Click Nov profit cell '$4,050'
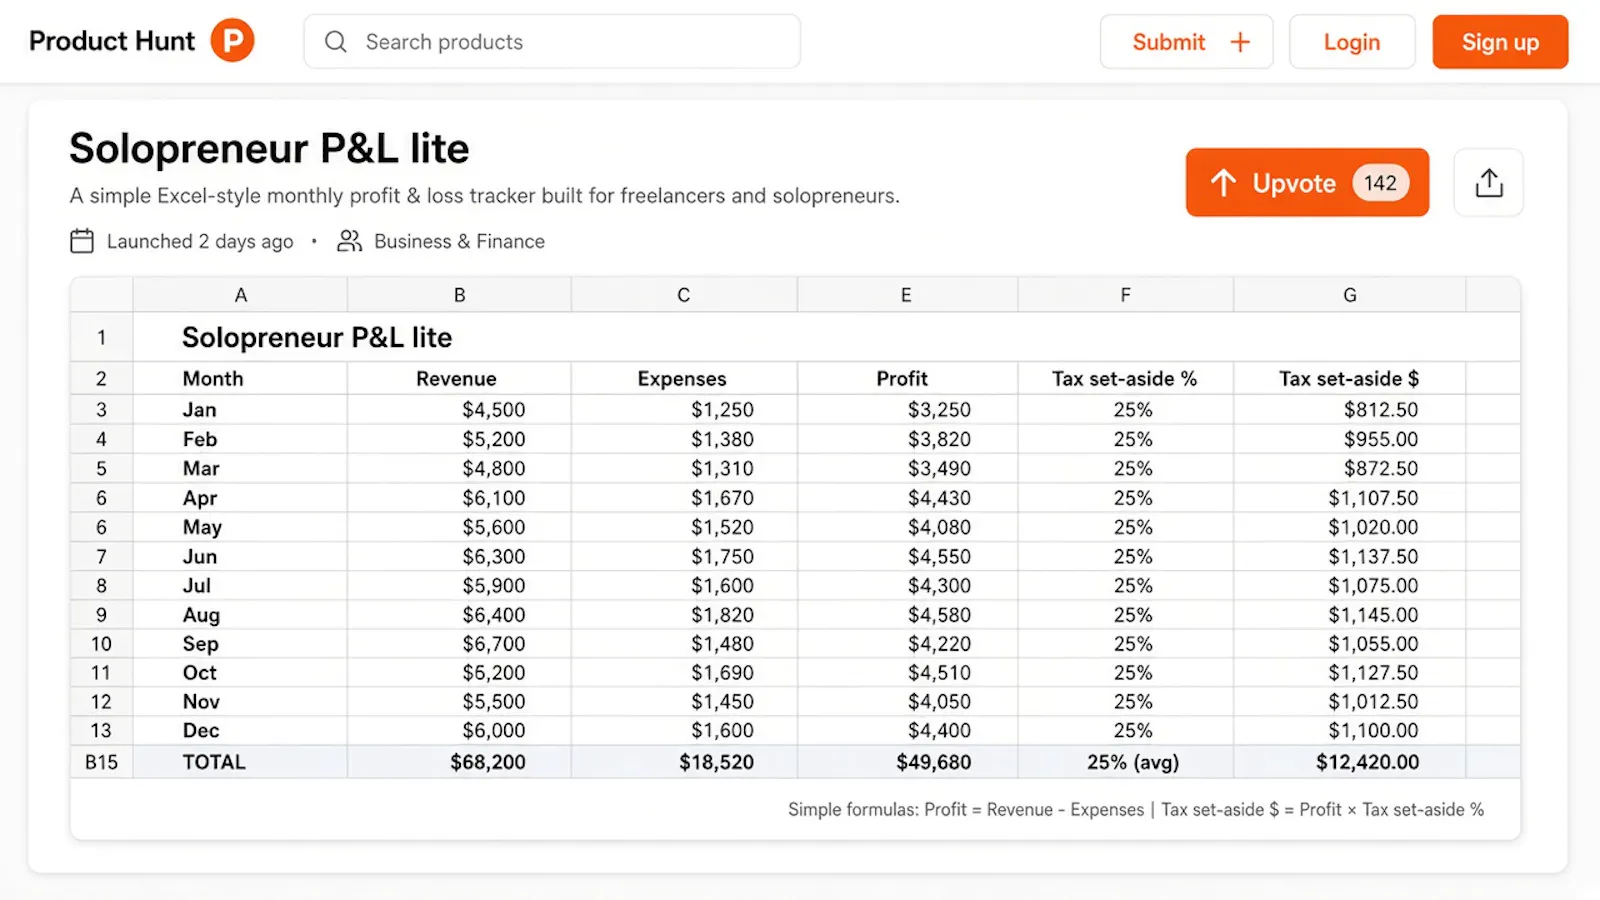 tap(907, 702)
